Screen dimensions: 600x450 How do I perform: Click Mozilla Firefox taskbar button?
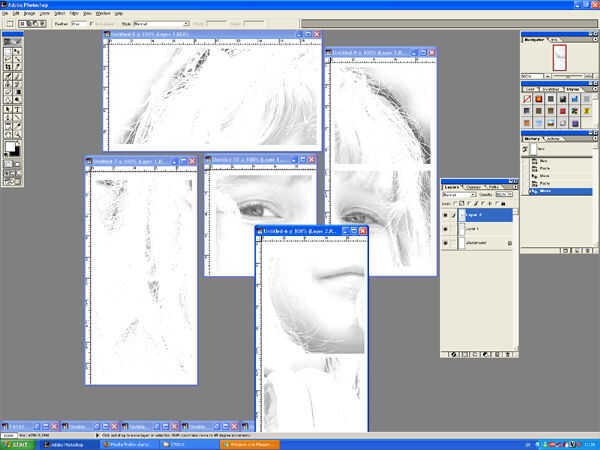point(129,445)
